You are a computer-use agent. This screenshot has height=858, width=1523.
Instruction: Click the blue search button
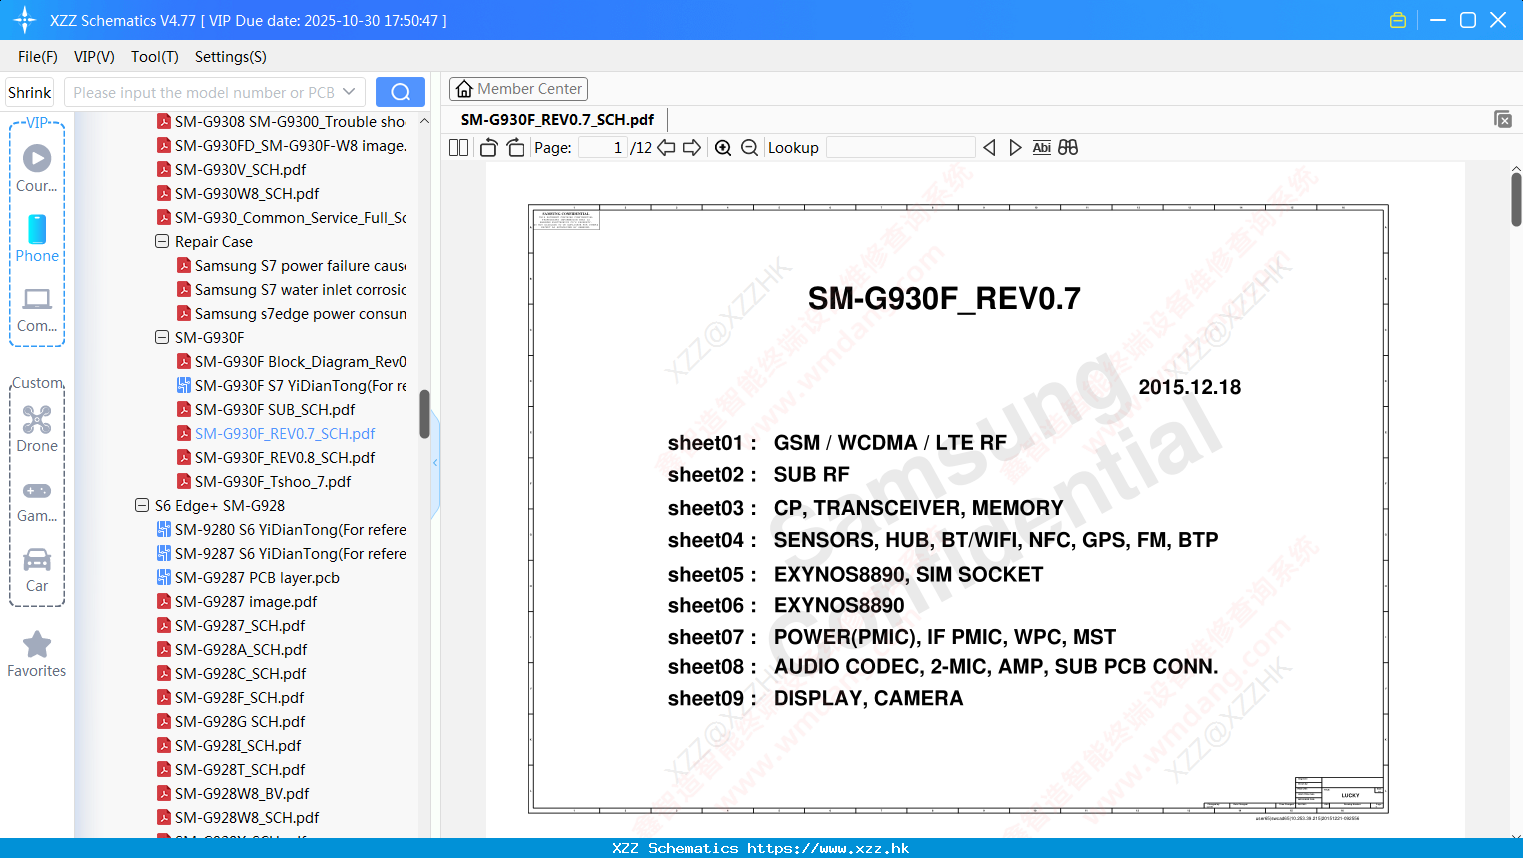(x=400, y=92)
